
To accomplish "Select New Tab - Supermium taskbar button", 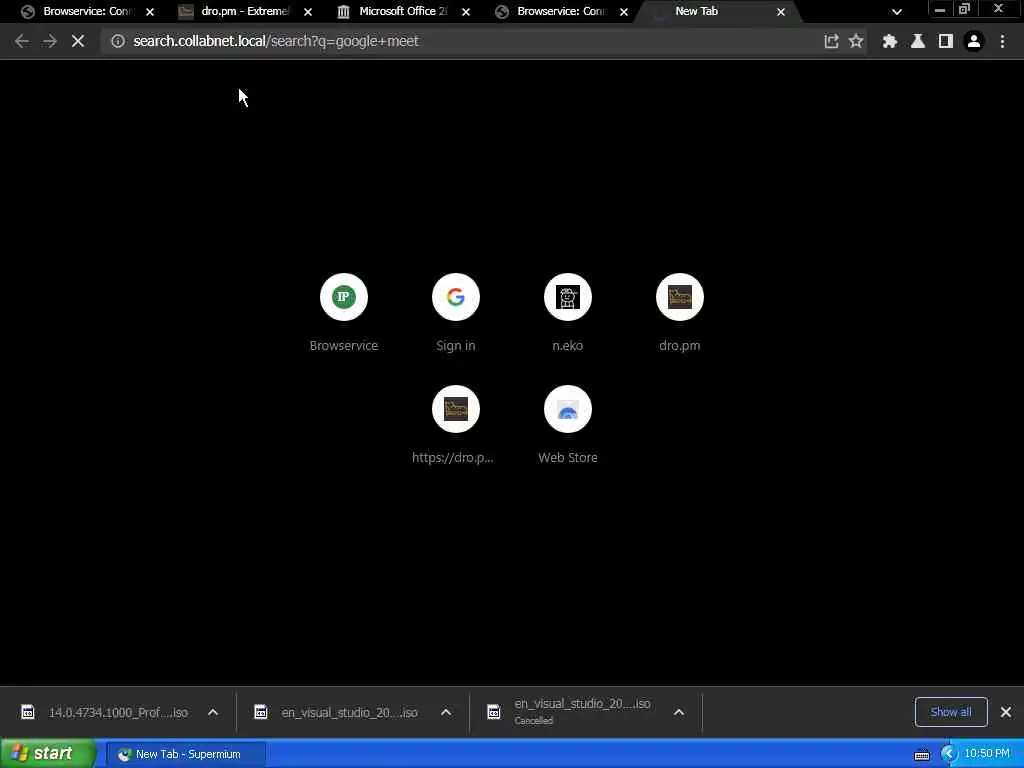I will (186, 754).
